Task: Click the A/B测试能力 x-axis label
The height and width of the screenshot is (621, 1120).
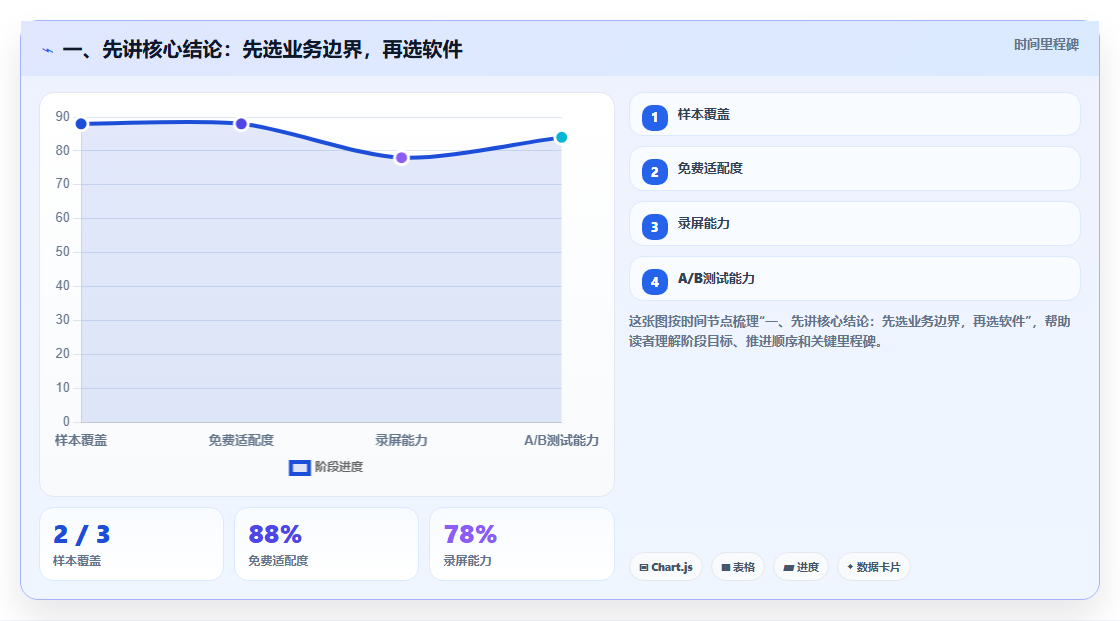Action: pyautogui.click(x=561, y=440)
